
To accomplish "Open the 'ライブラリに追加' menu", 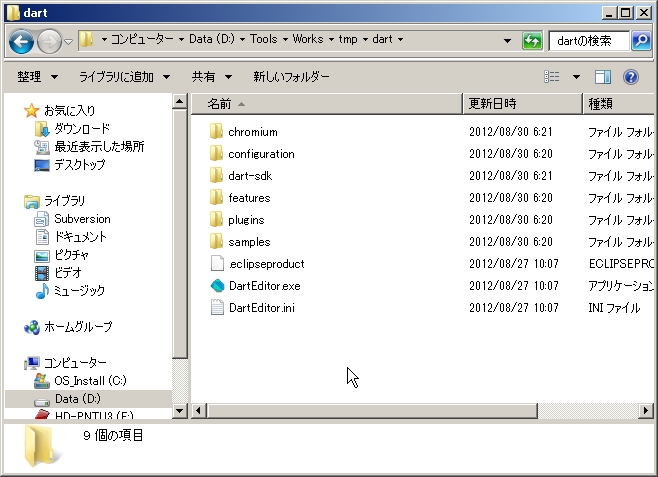I will pos(124,77).
